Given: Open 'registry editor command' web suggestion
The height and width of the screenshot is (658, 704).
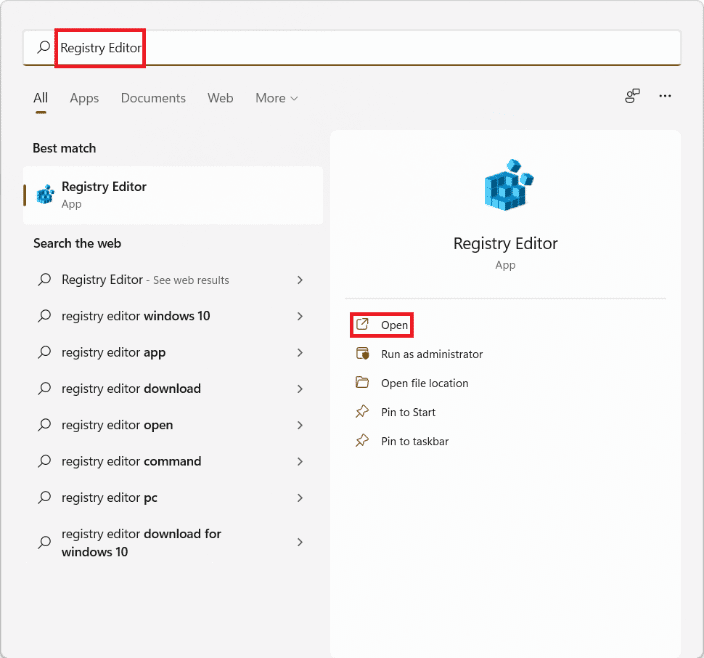Looking at the screenshot, I should pos(173,461).
